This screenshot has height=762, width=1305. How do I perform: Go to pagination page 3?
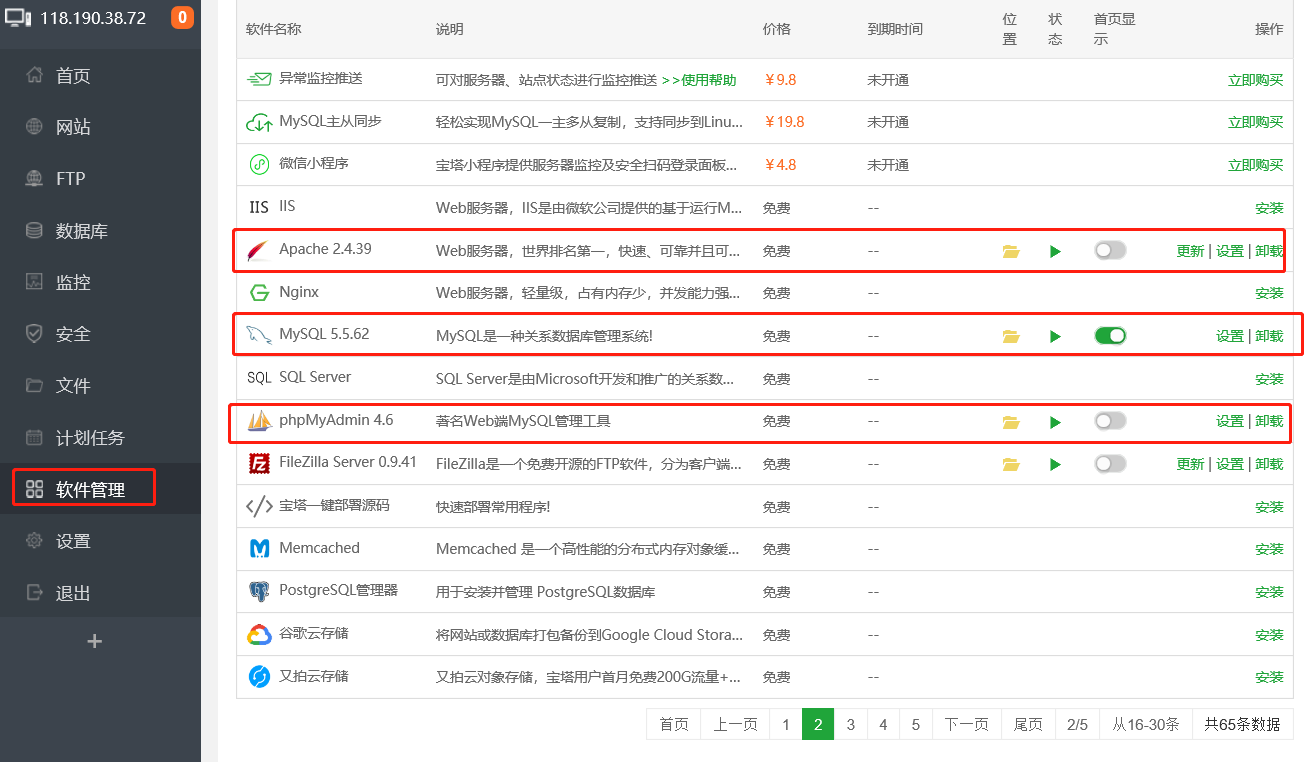(x=851, y=724)
